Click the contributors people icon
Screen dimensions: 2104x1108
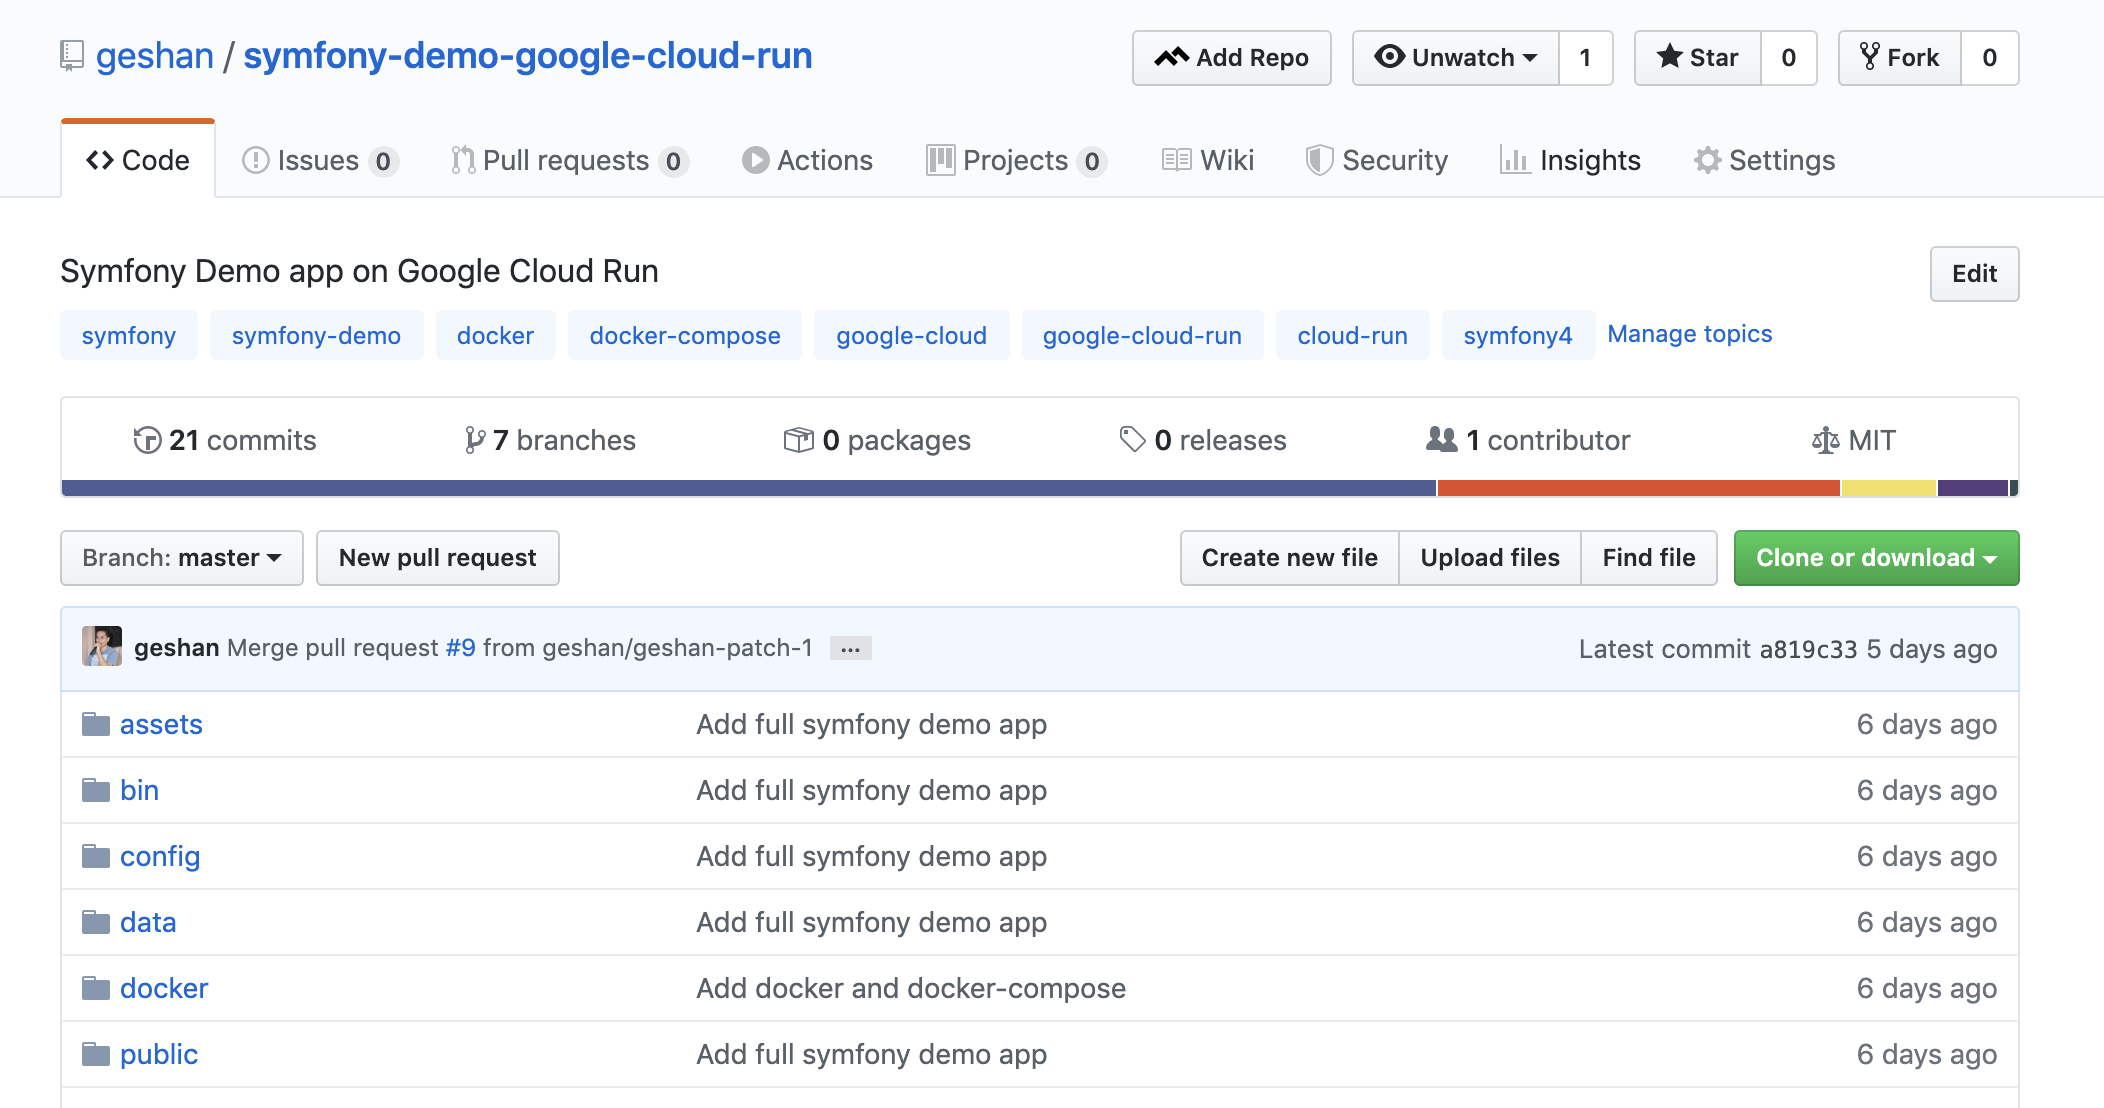(x=1441, y=440)
